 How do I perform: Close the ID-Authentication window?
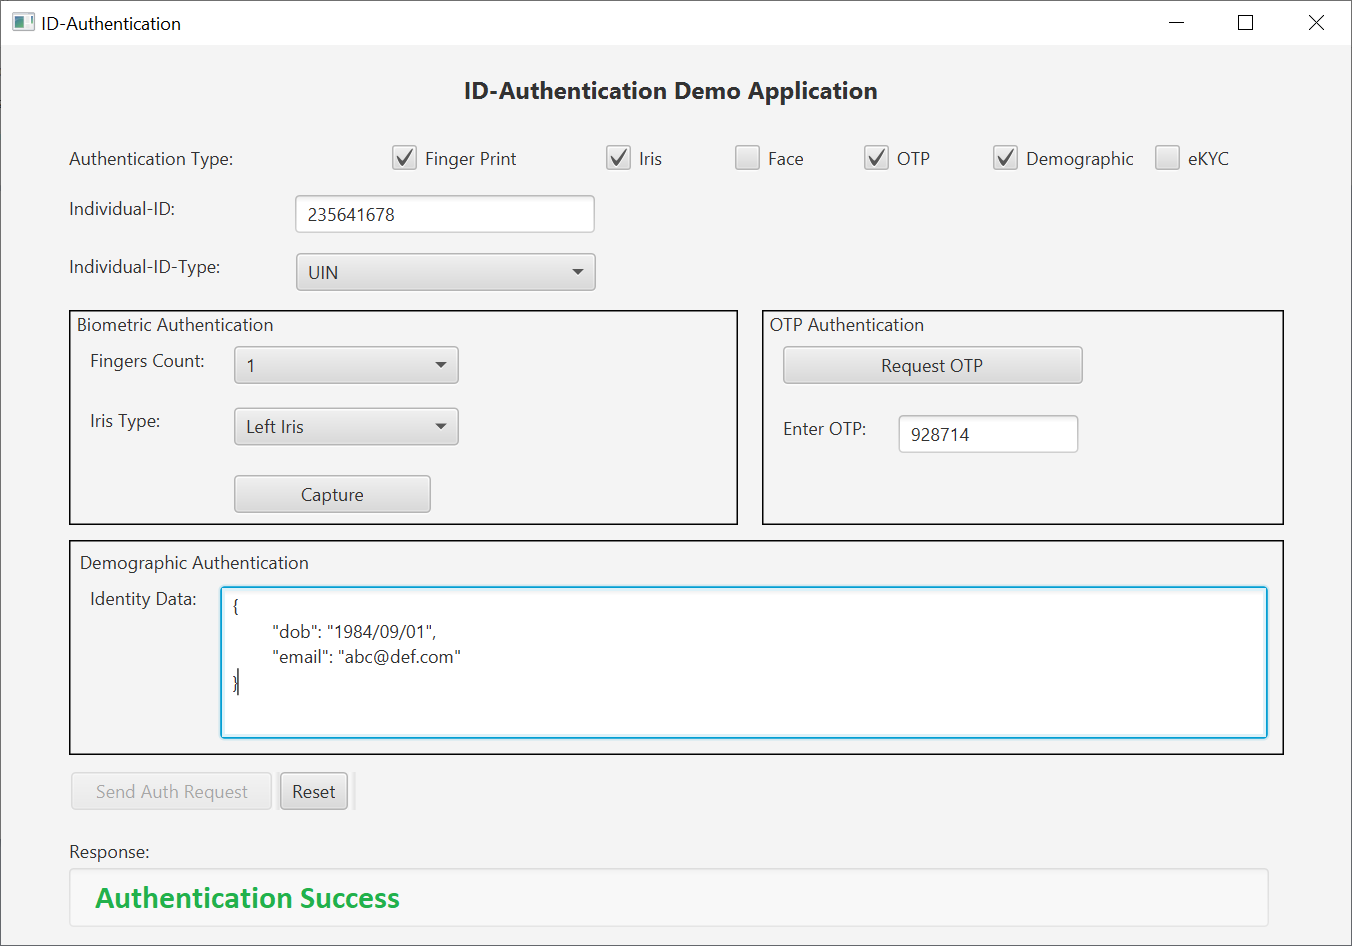(1316, 22)
